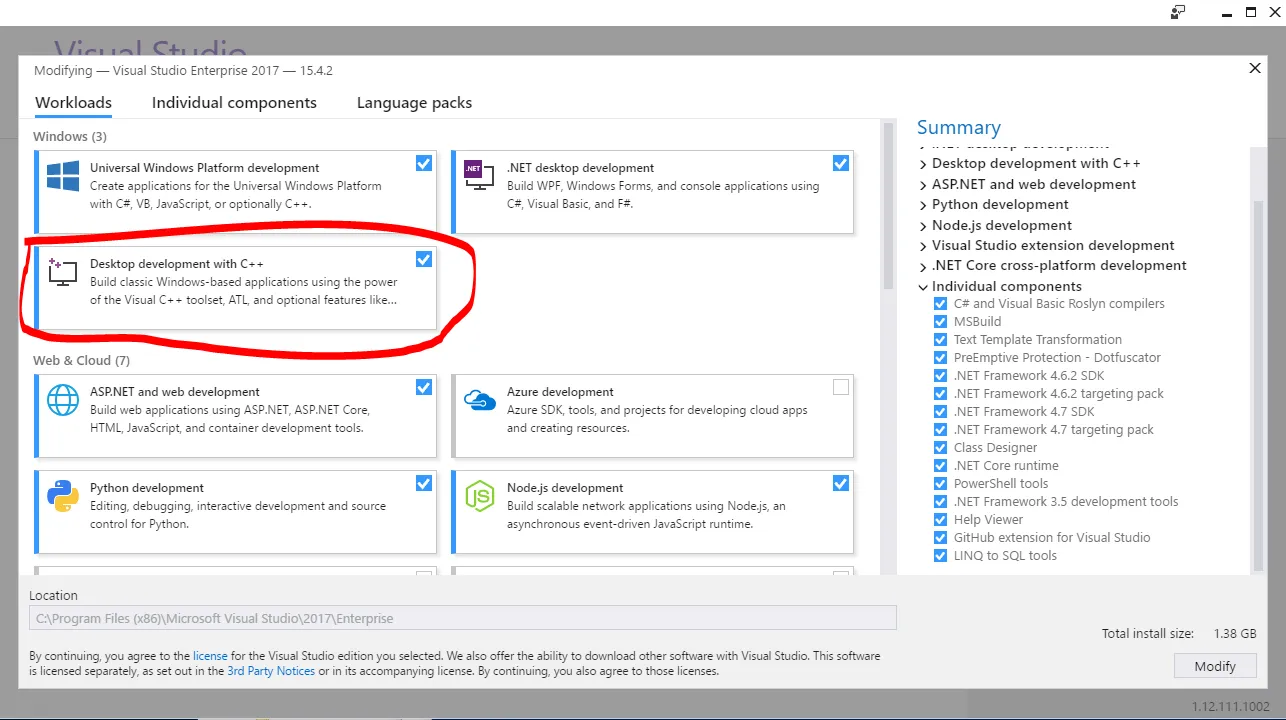1286x720 pixels.
Task: Click the 'Web & Cloud (7)' section heading
Action: tap(81, 360)
